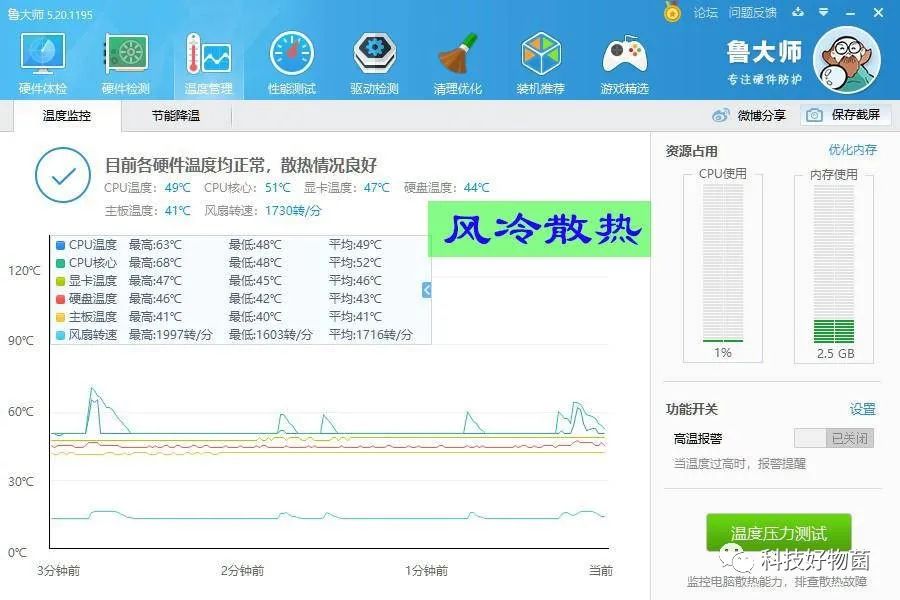Click the 1% CPU usage value

click(x=723, y=353)
